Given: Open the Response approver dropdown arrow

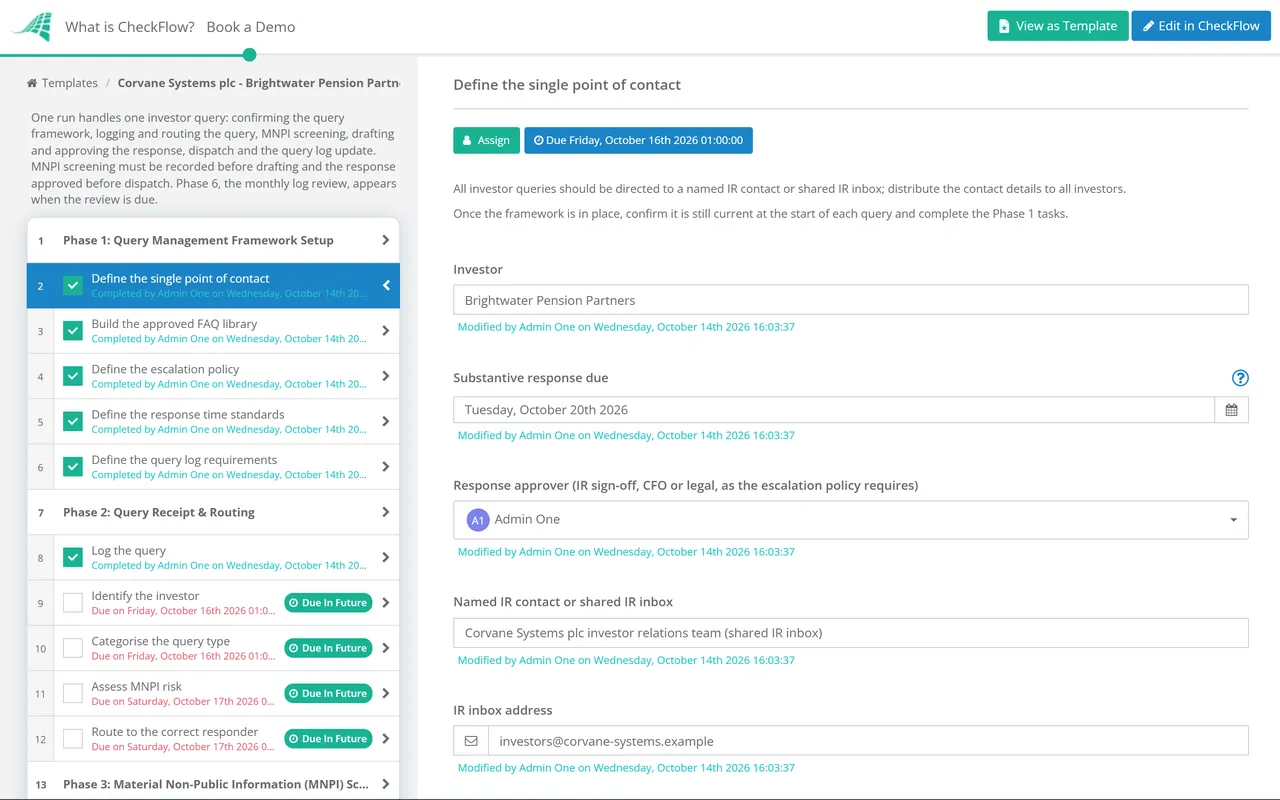Looking at the screenshot, I should [x=1233, y=520].
